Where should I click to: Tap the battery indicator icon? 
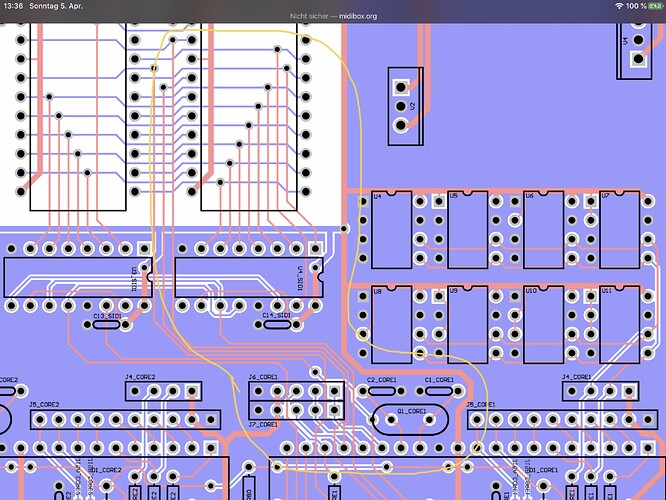tap(655, 6)
